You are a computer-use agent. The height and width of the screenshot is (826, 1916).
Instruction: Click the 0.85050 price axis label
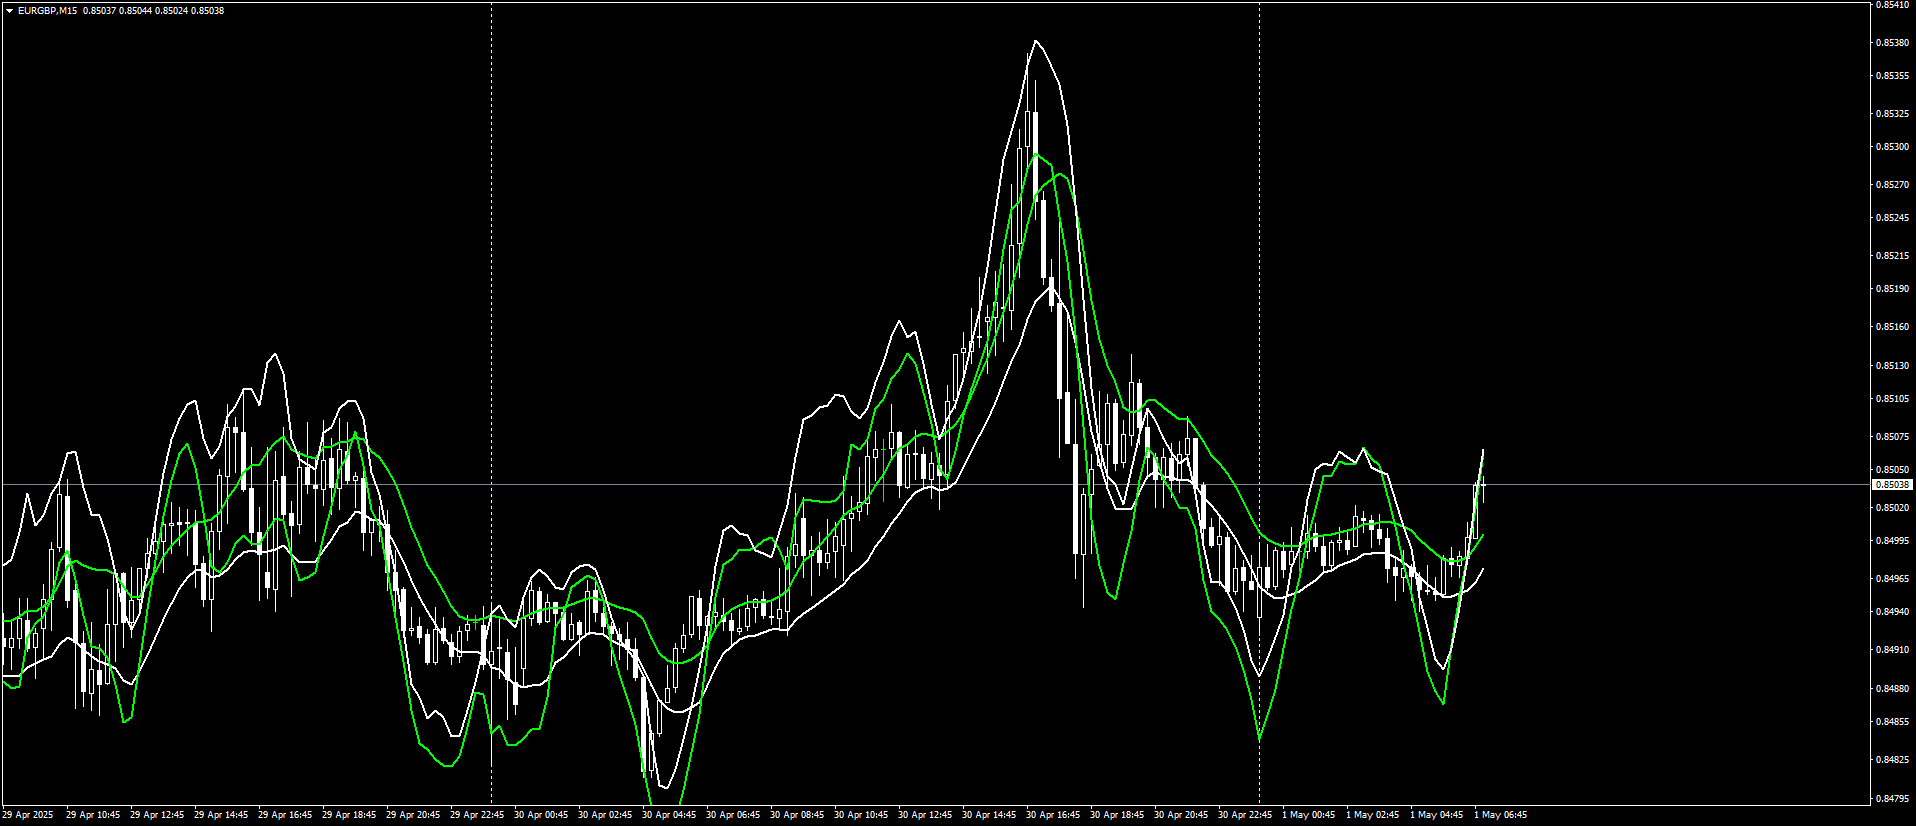coord(1892,470)
